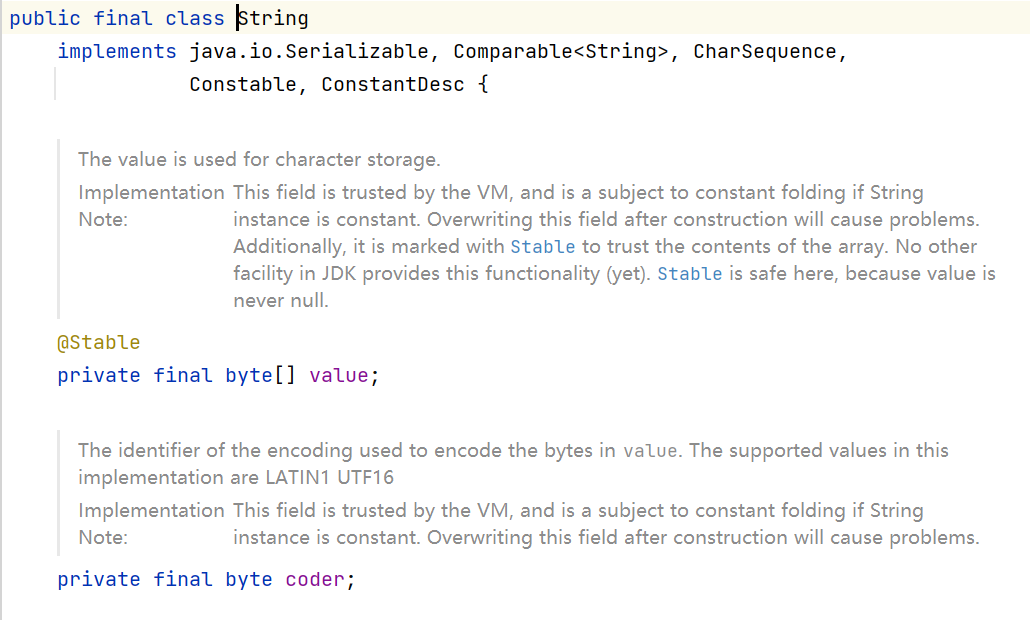Screen dimensions: 1030x620
Task: Click the java.io.Serializable interface name
Action: [315, 52]
